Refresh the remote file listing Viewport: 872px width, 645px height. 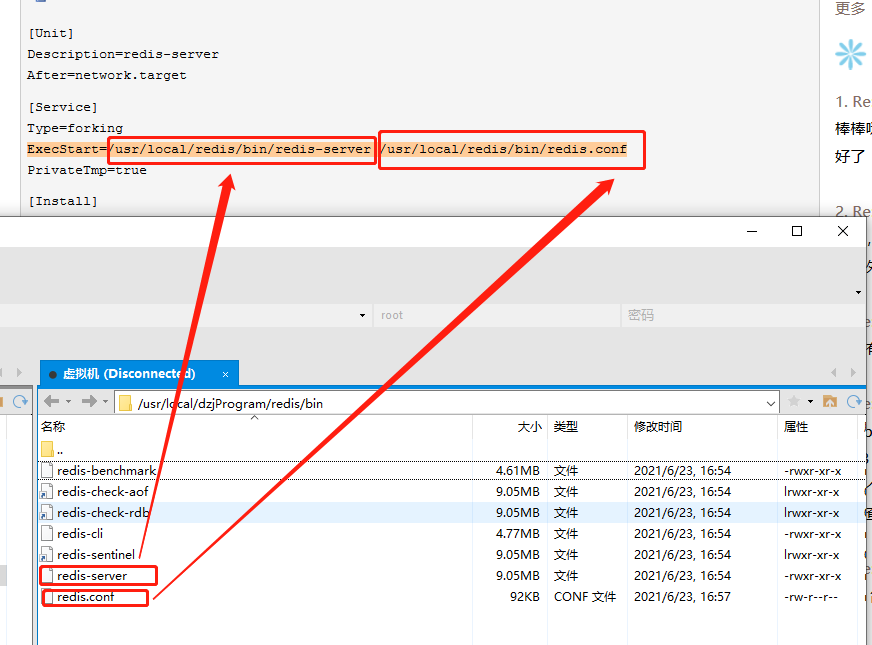click(854, 401)
